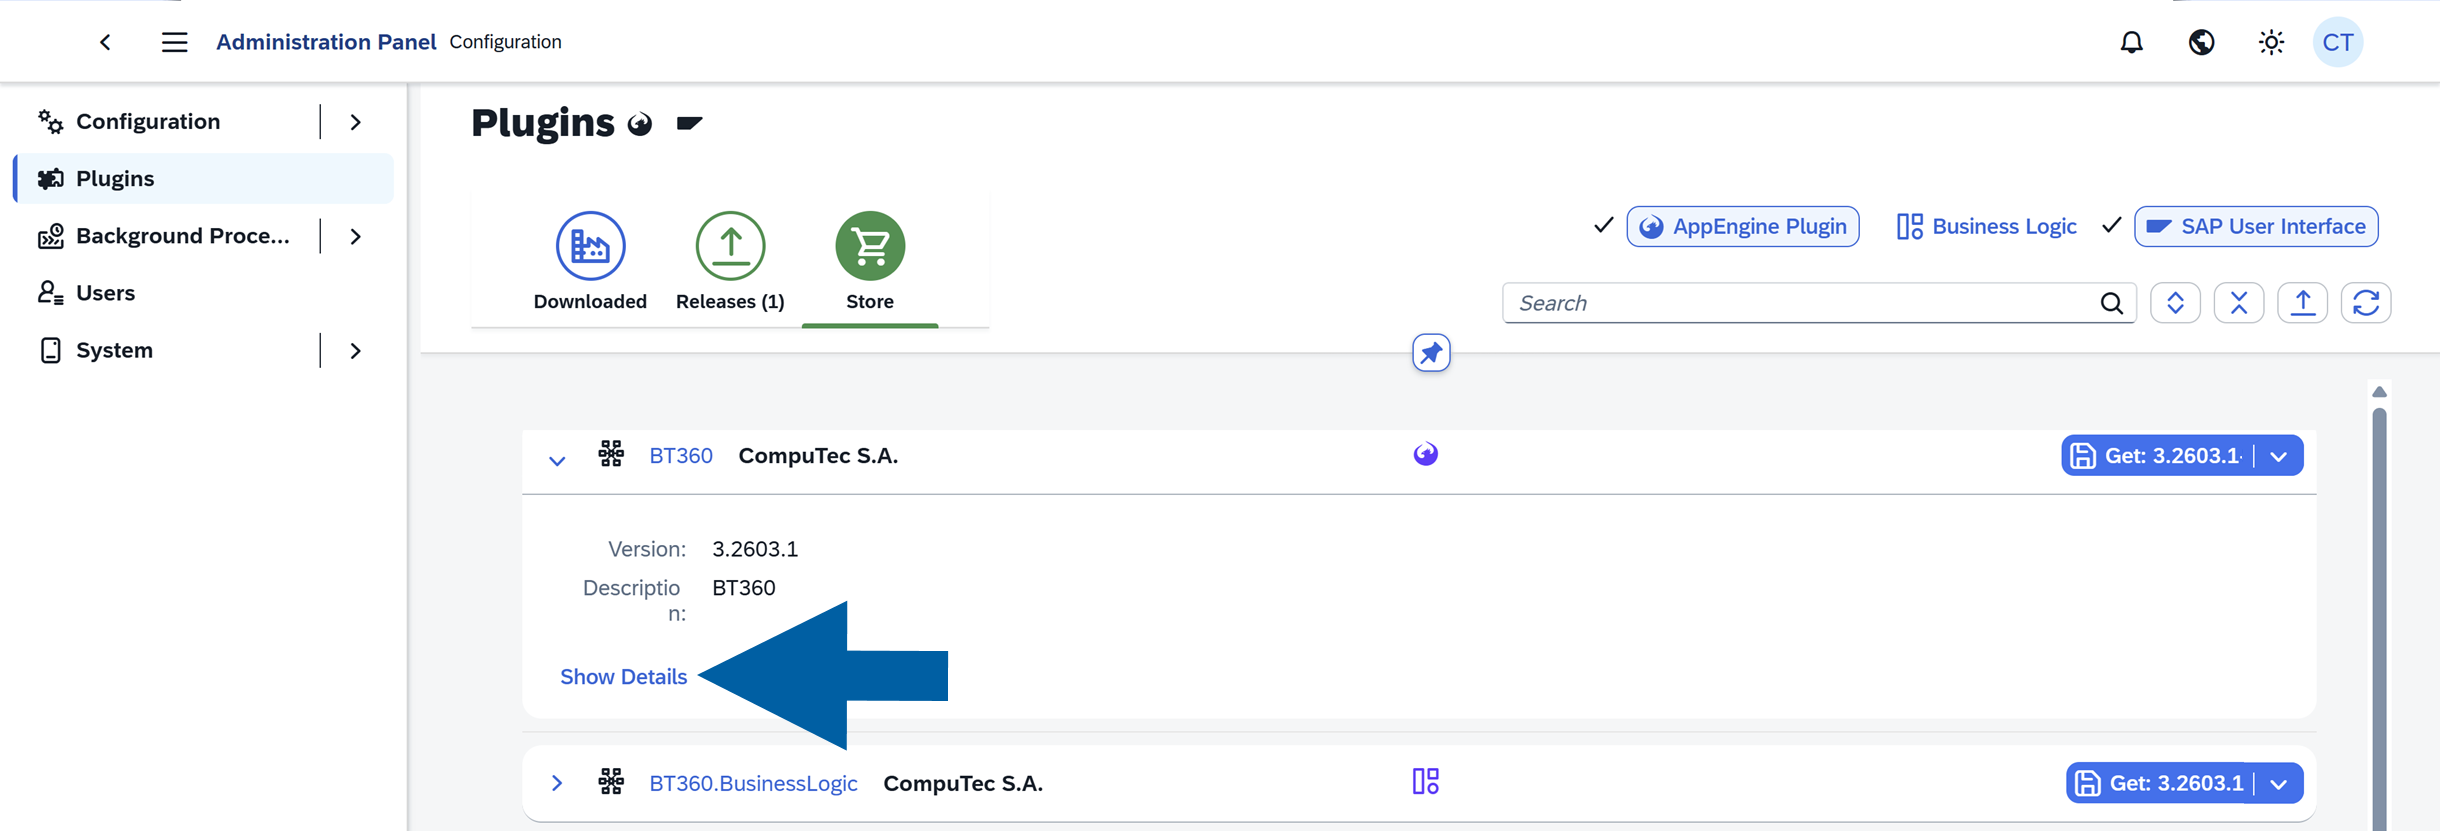
Task: Switch to the Releases (1) tab
Action: (730, 262)
